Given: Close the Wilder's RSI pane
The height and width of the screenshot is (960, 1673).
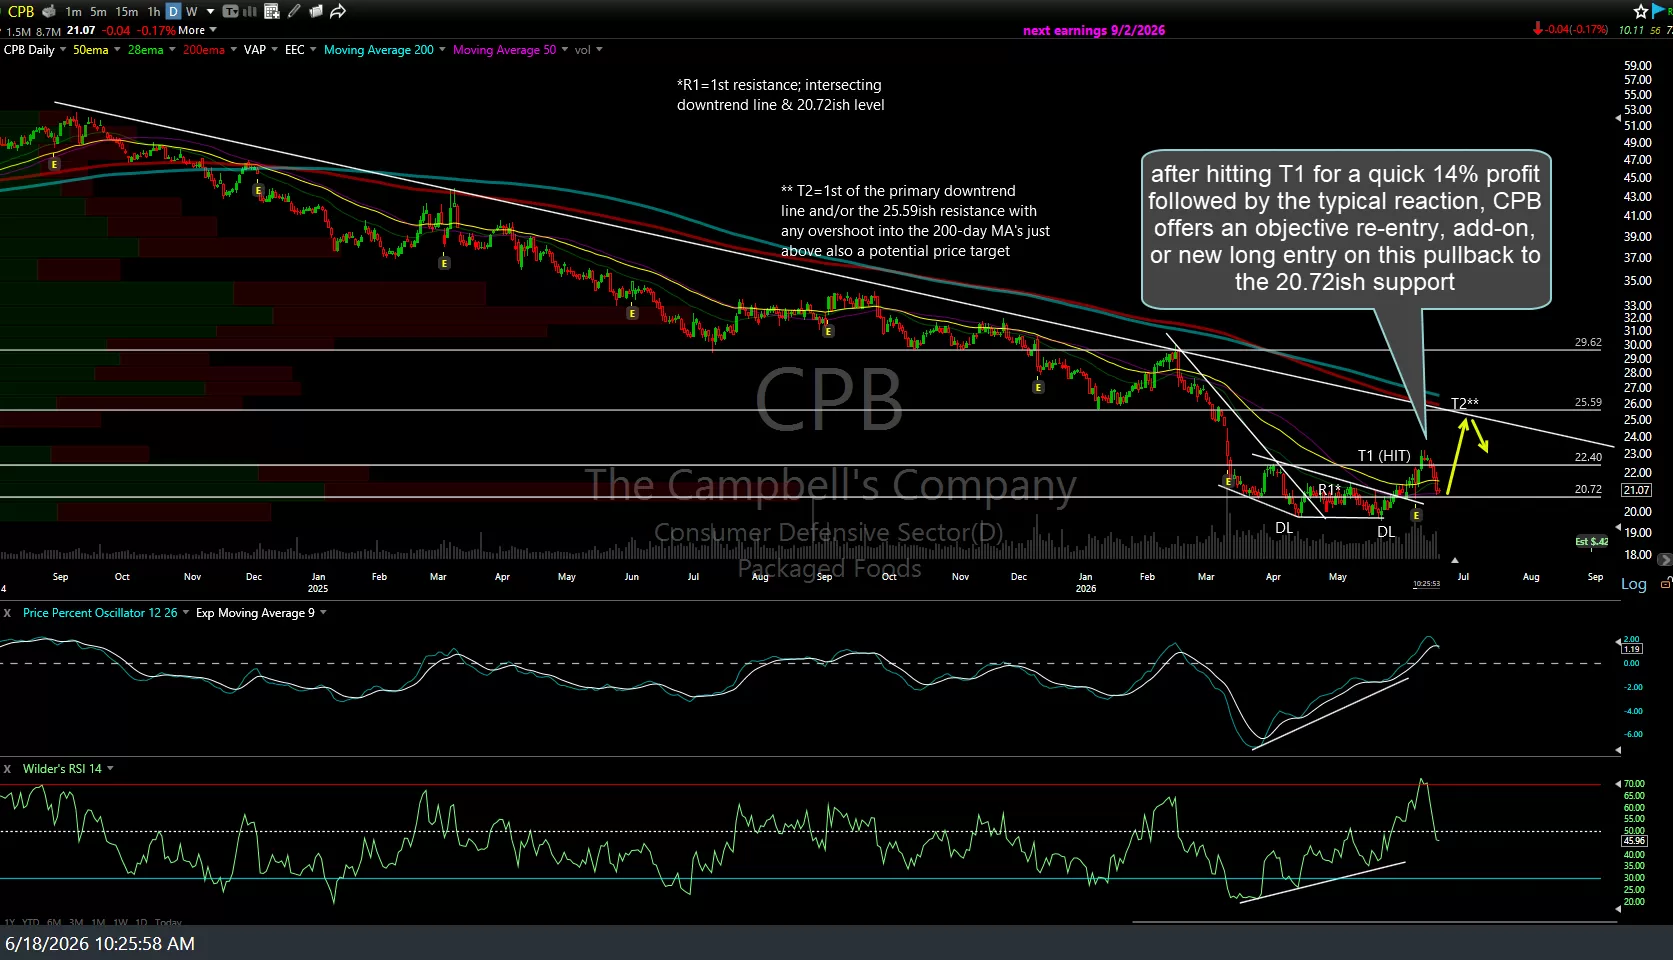Looking at the screenshot, I should 7,769.
